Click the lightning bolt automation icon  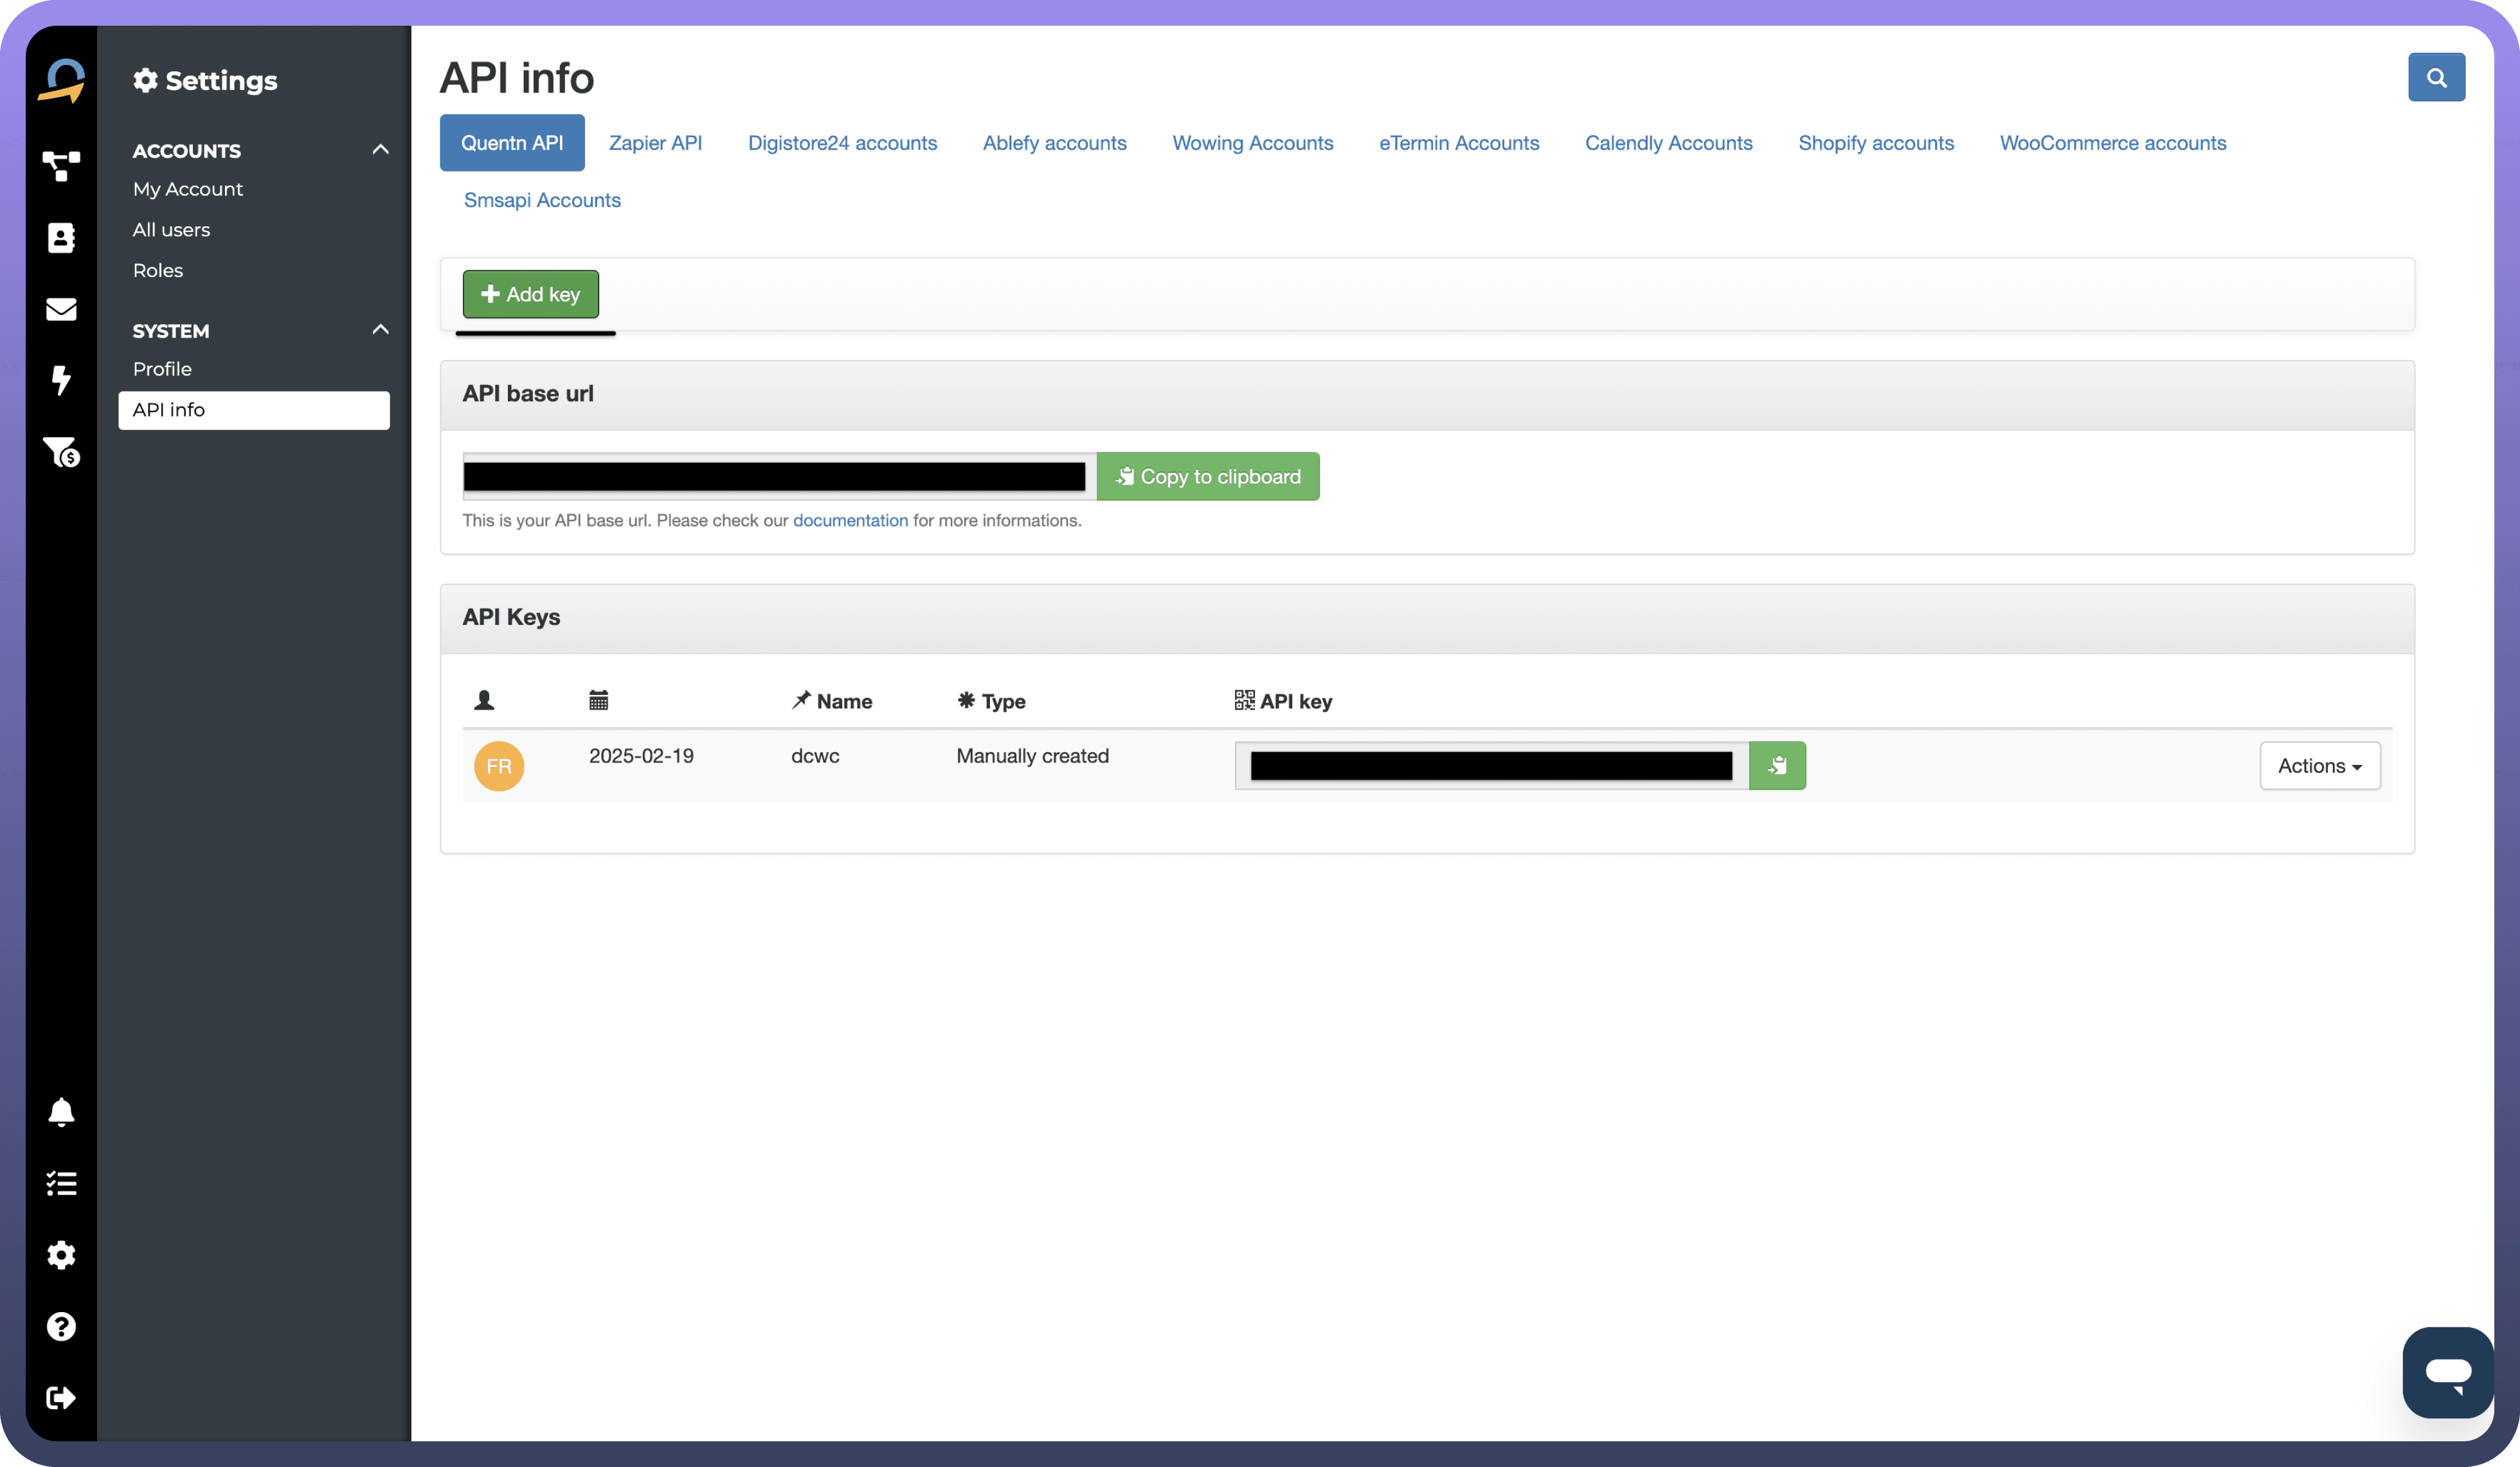pos(61,380)
